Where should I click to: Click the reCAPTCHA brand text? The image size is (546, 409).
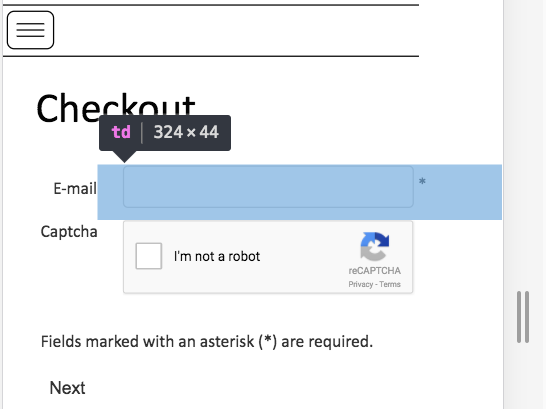[x=375, y=271]
